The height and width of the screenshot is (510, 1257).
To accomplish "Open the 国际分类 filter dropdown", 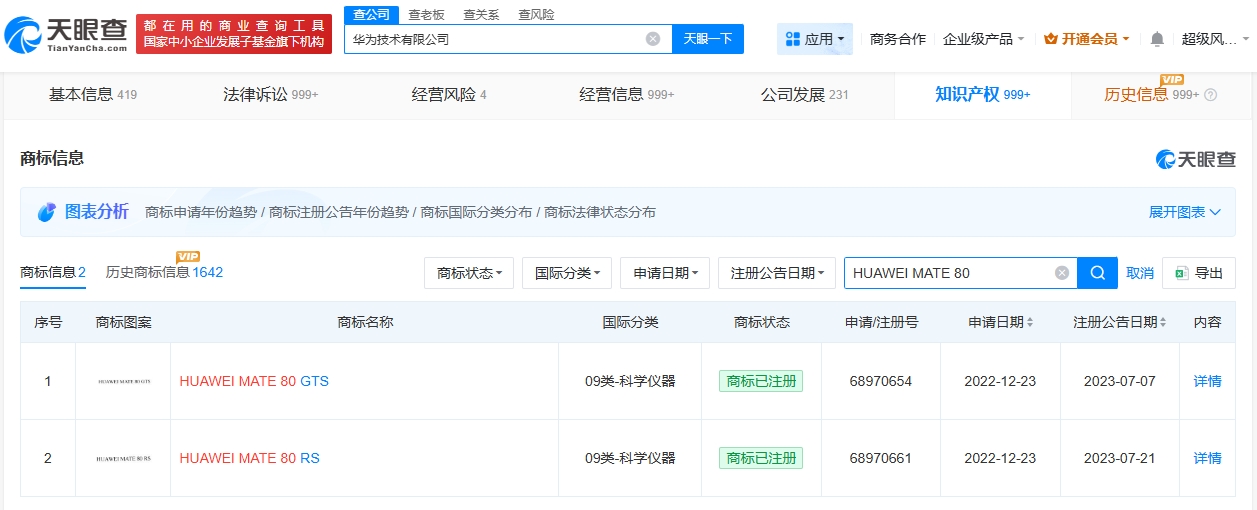I will (566, 273).
